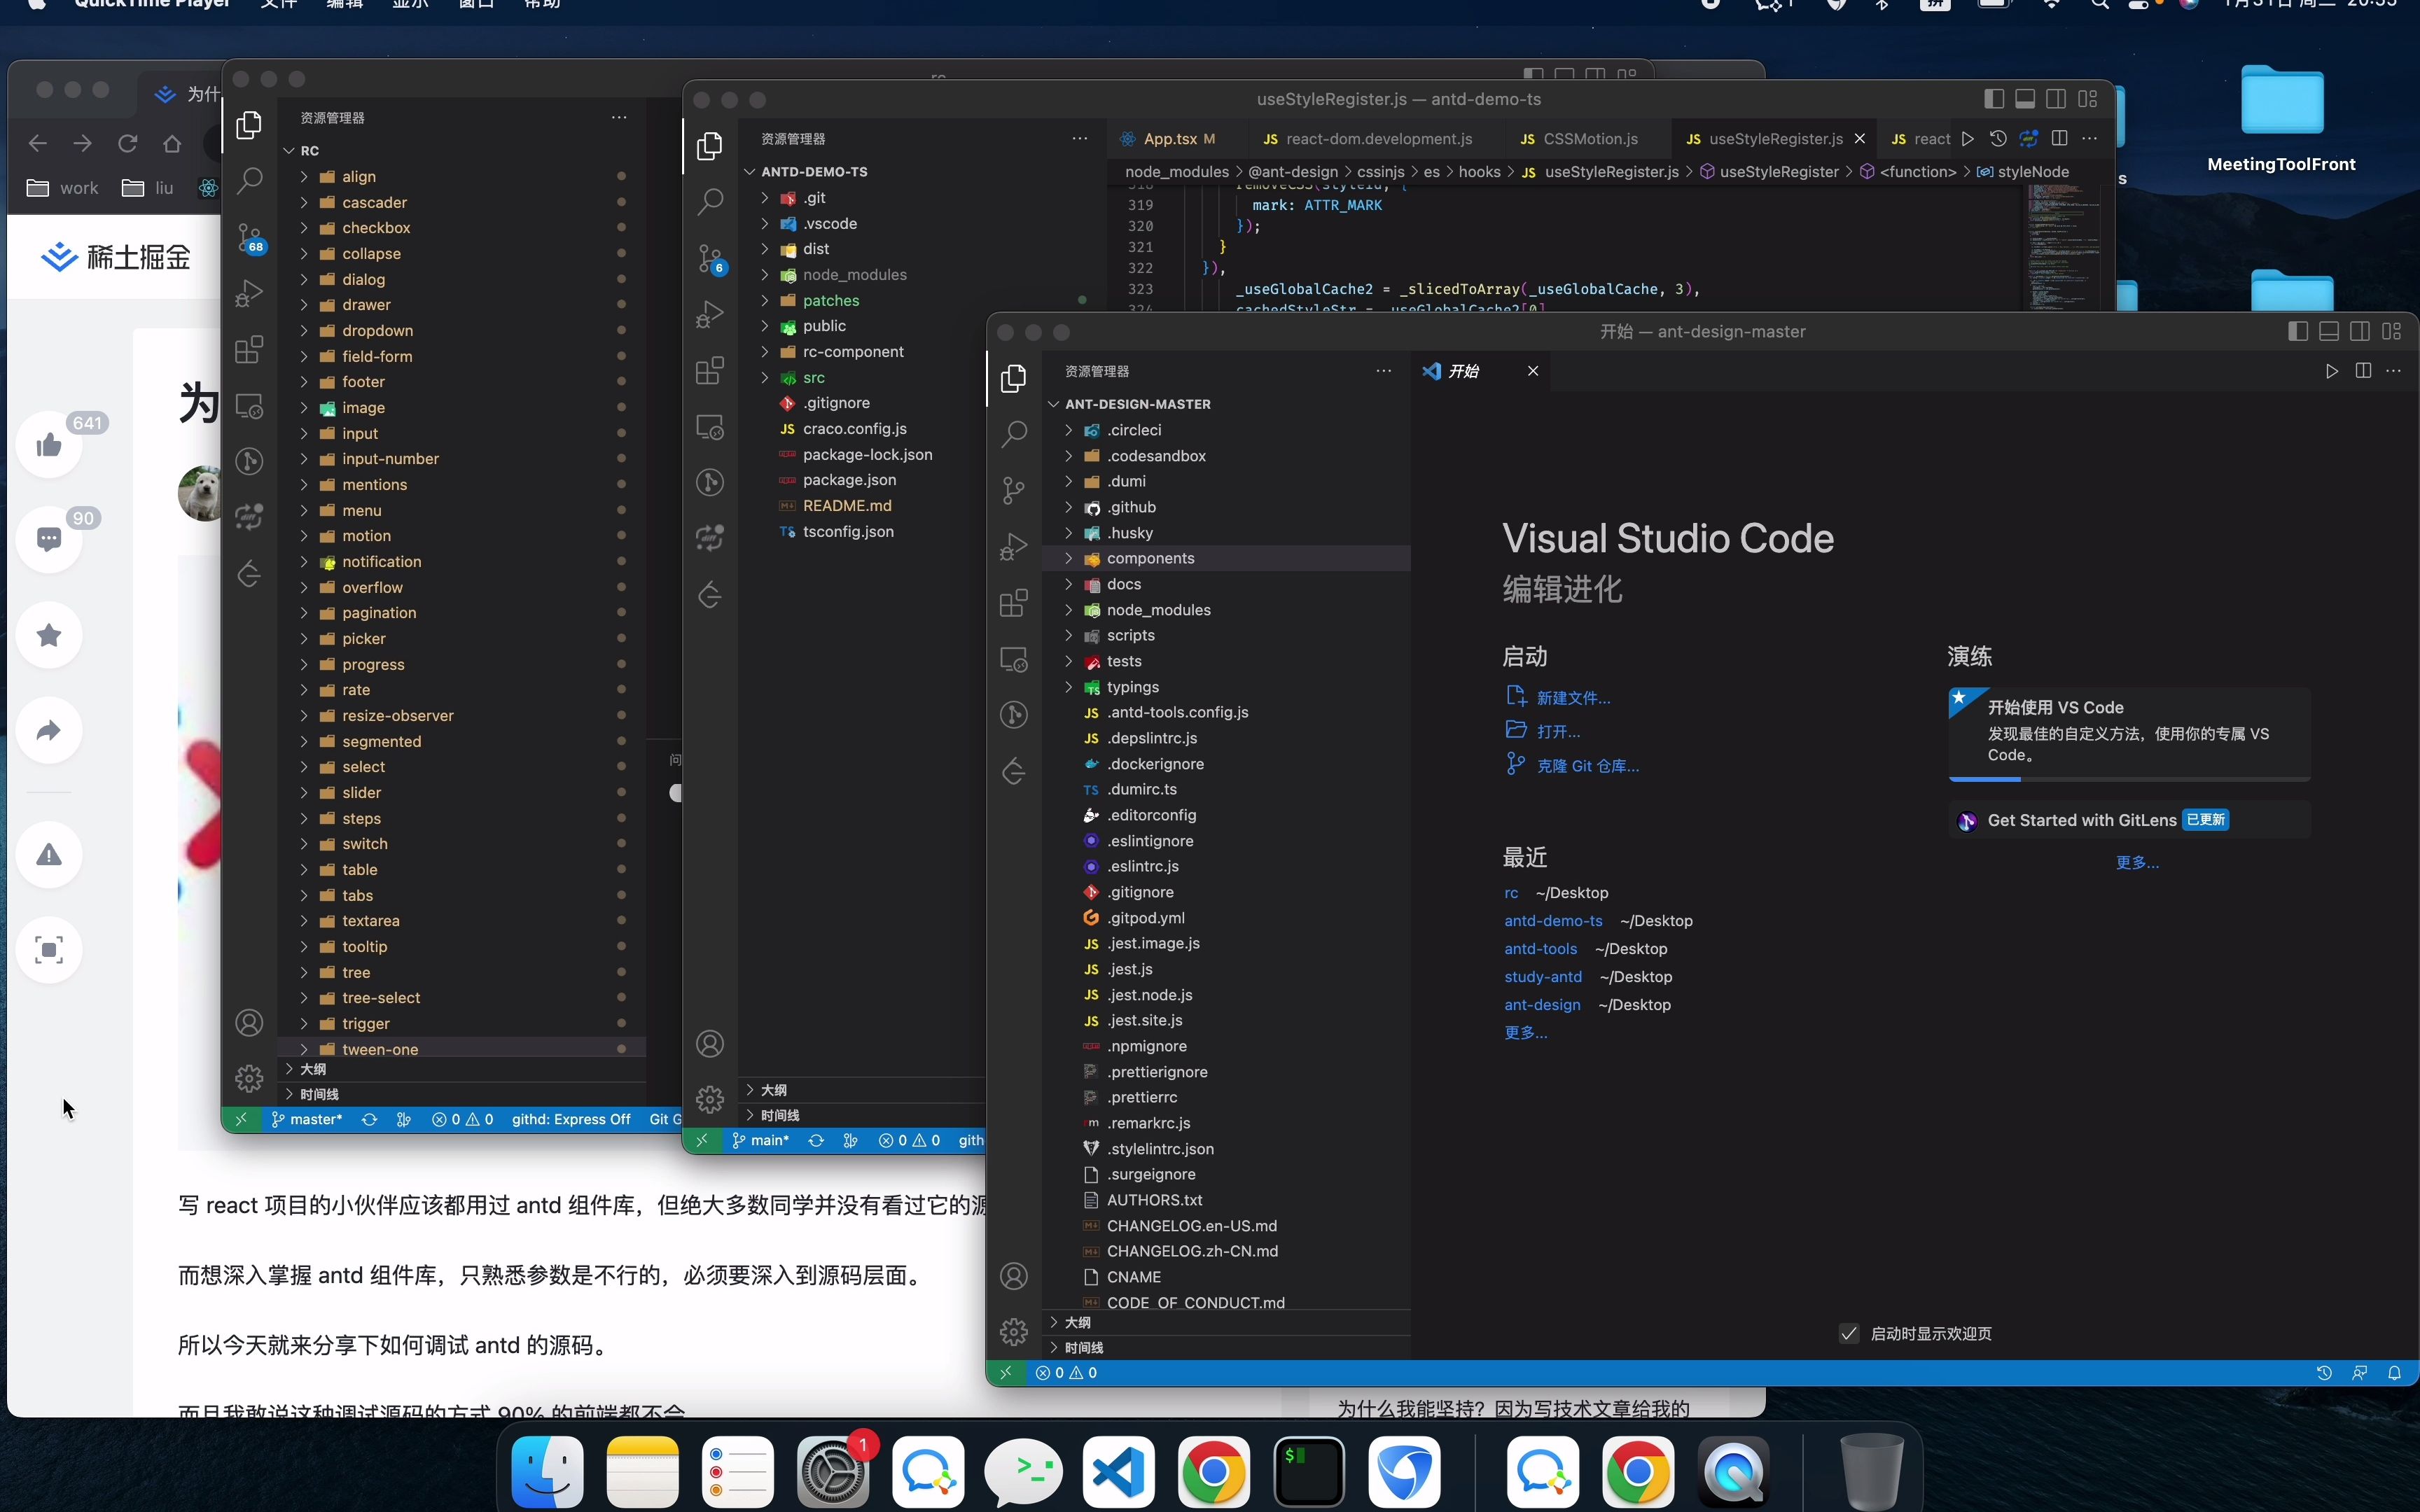Click the like button with 641 count
This screenshot has width=2420, height=1512.
[x=49, y=445]
